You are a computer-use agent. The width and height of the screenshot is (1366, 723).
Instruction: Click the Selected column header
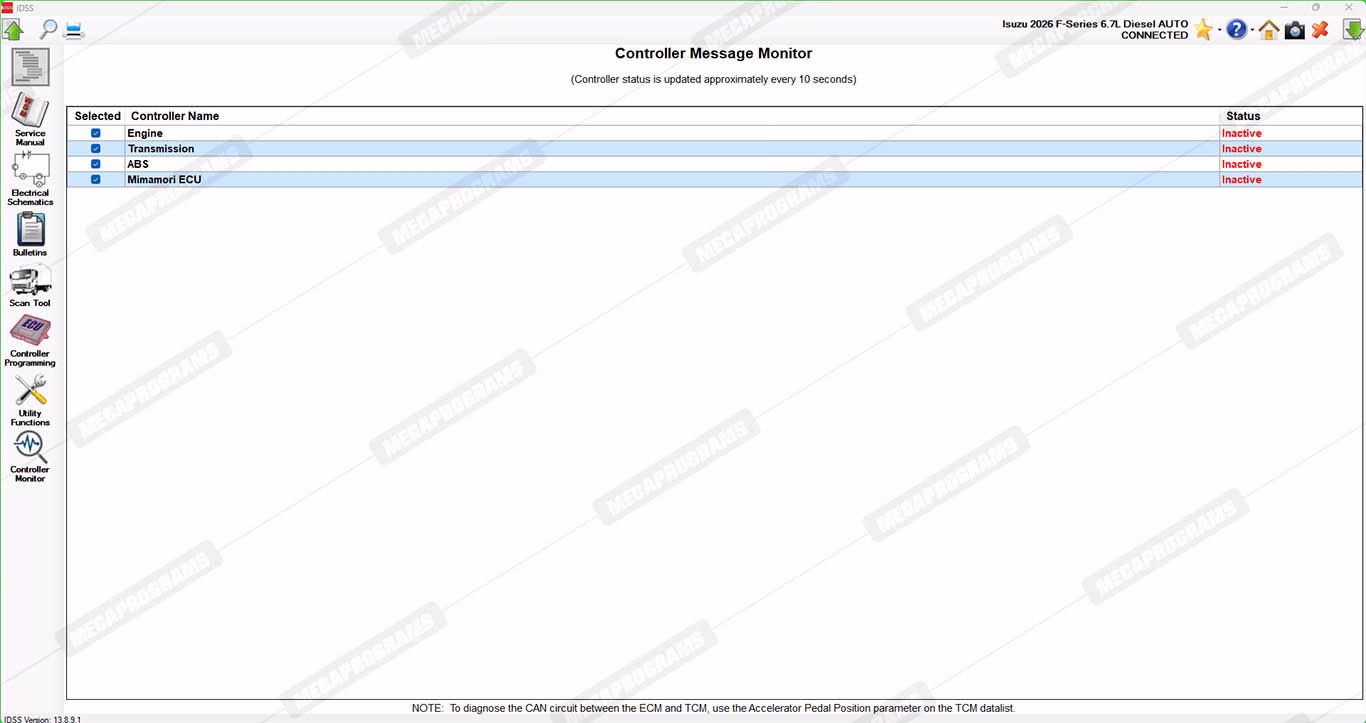tap(97, 116)
